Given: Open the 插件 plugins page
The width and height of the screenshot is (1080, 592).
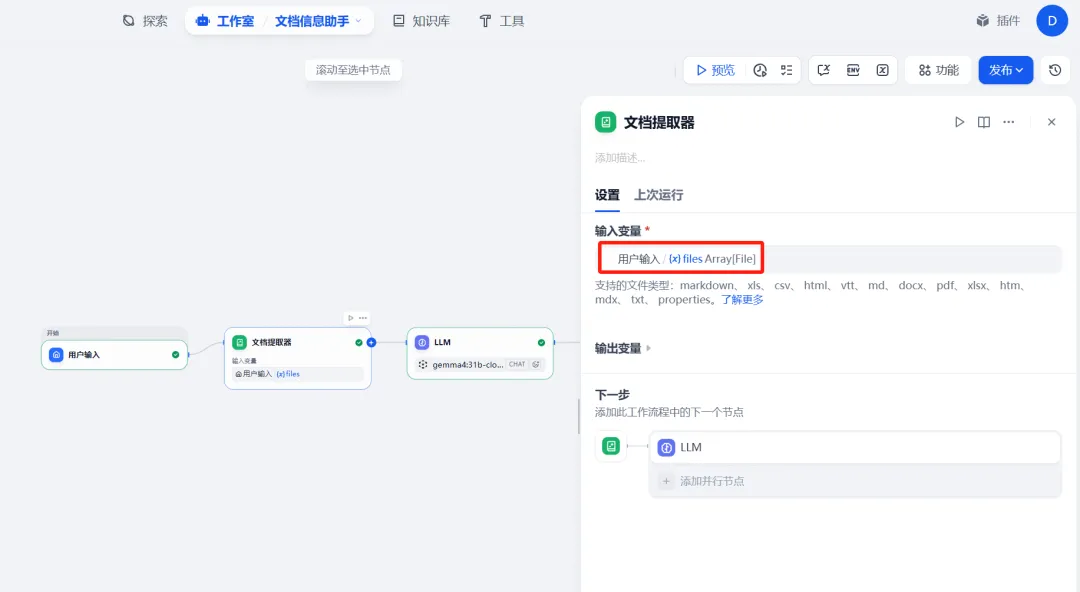Looking at the screenshot, I should pyautogui.click(x=998, y=21).
